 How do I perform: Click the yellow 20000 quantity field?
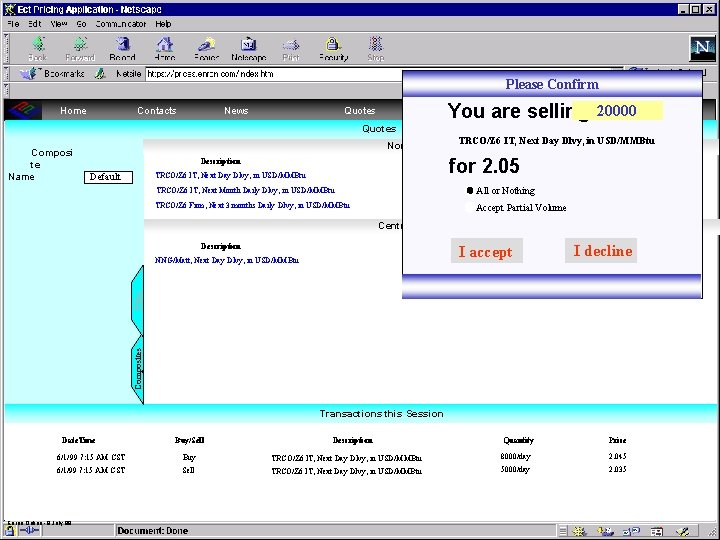(617, 111)
